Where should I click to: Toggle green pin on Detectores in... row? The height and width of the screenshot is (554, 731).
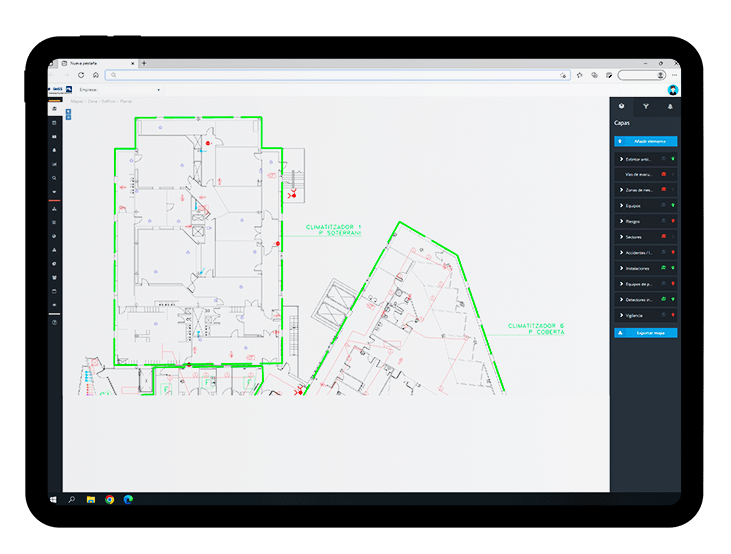tap(673, 299)
